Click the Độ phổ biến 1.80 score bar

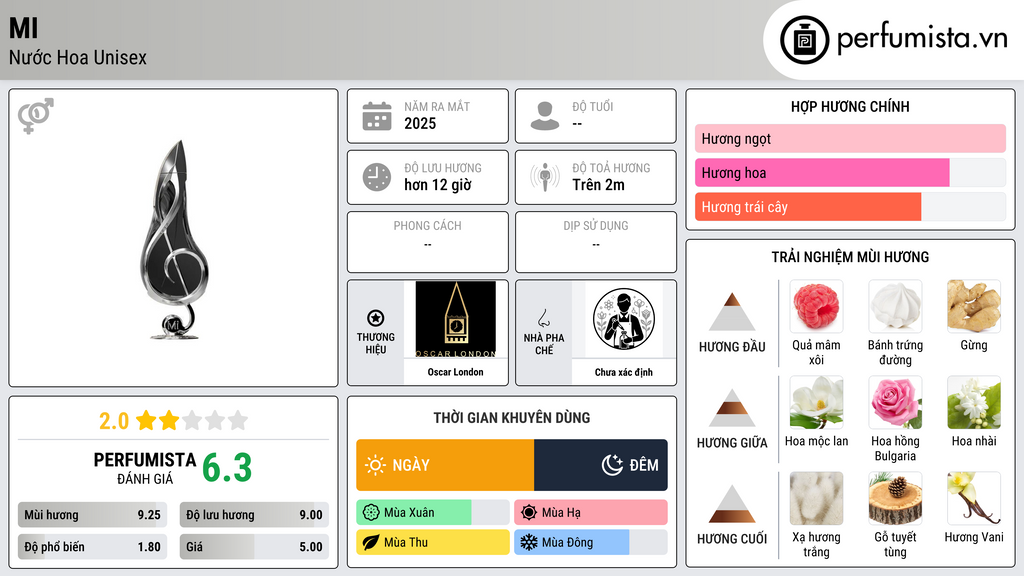point(92,547)
